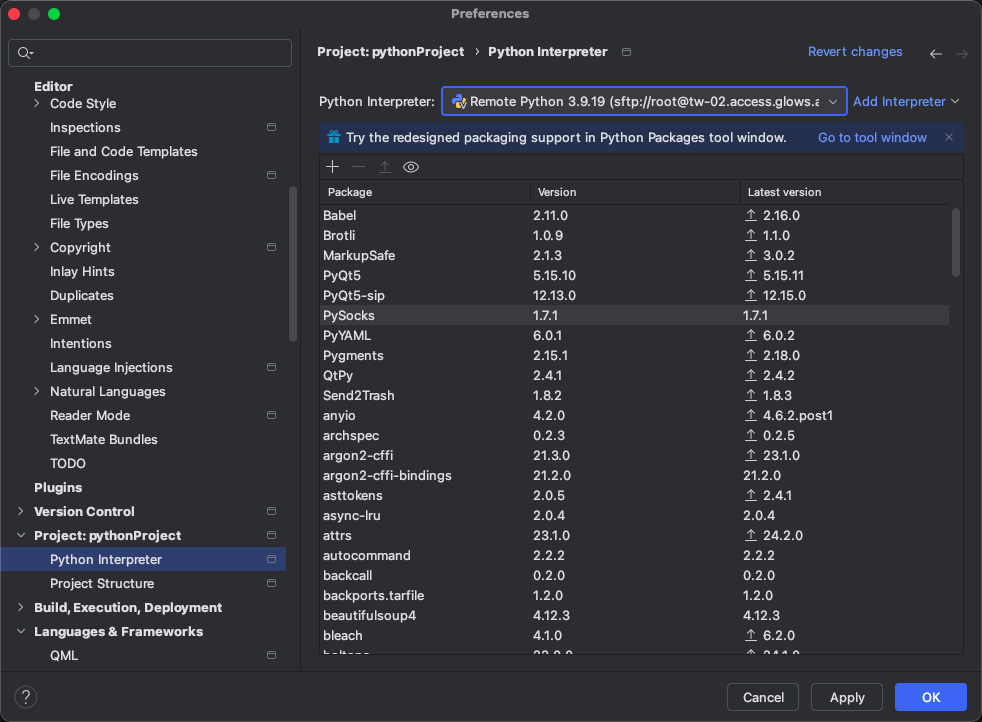
Task: Open the Add Interpreter dropdown
Action: click(906, 101)
